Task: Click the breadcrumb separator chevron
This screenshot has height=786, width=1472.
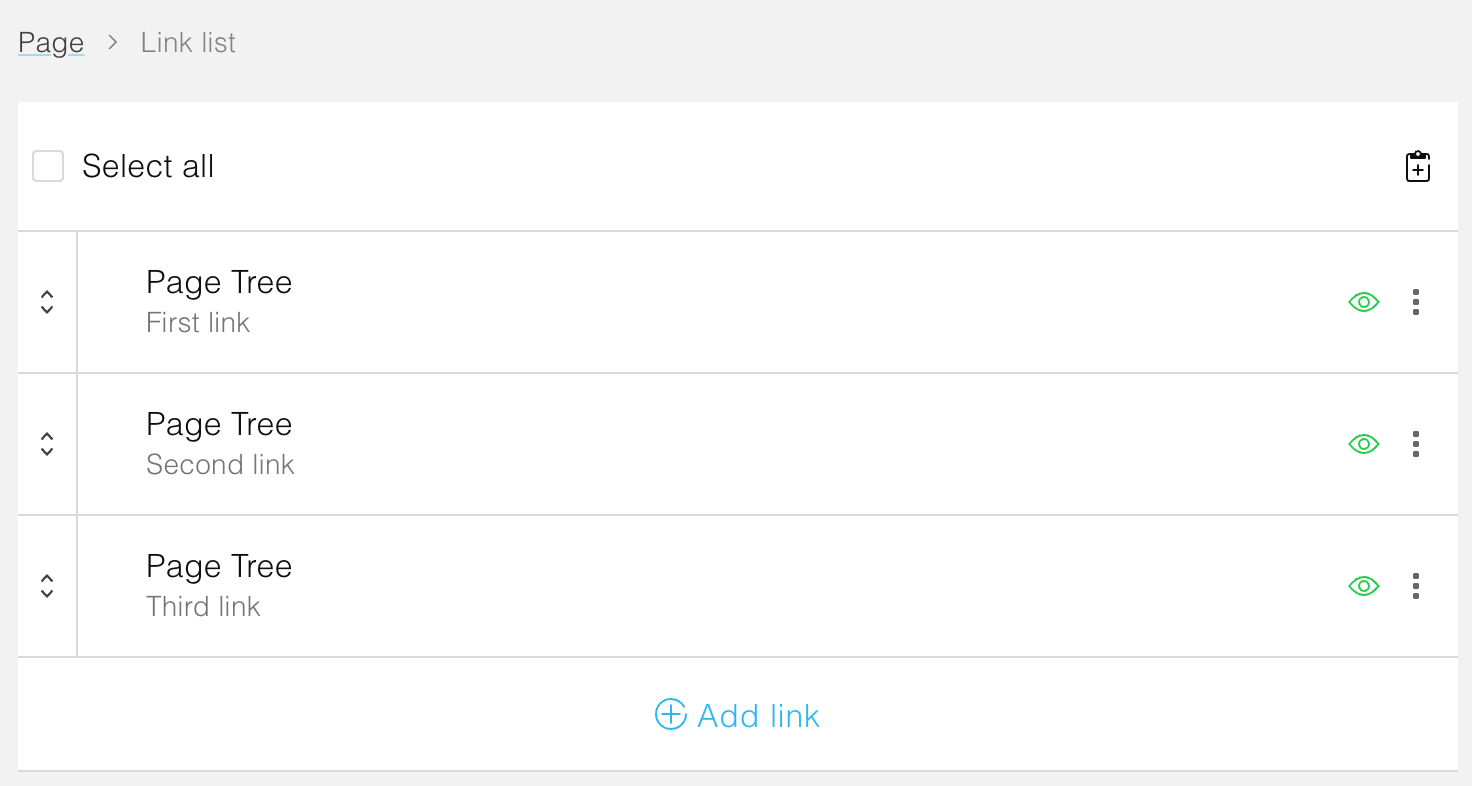Action: pyautogui.click(x=113, y=43)
